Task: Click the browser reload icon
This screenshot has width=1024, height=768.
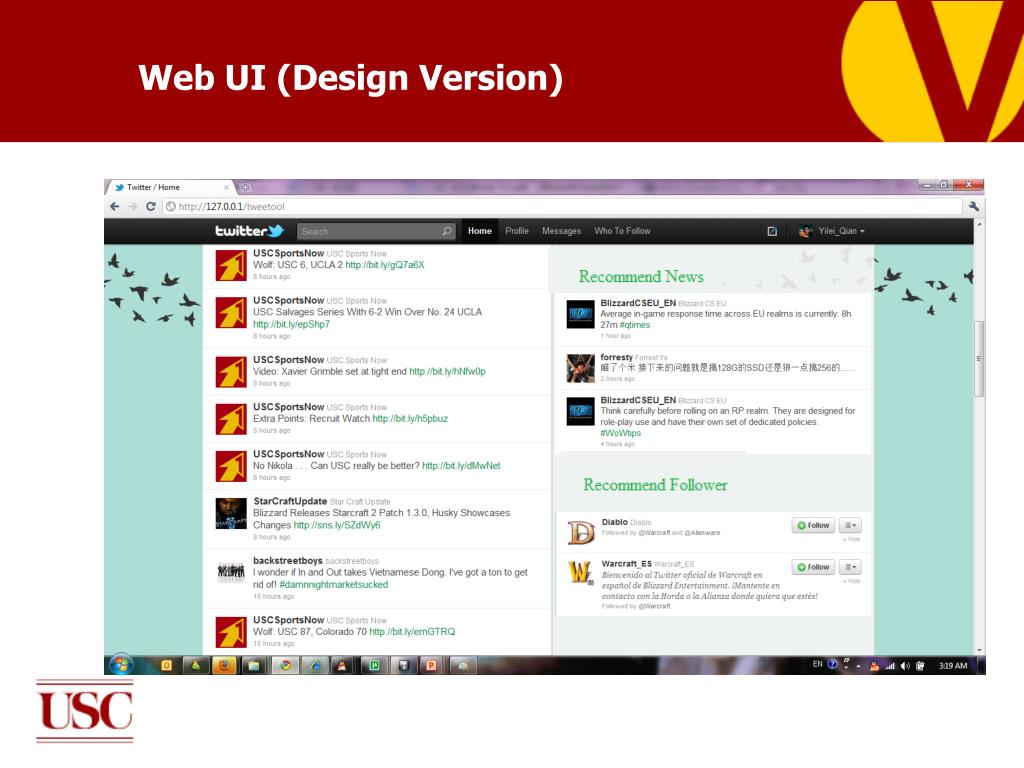Action: click(x=151, y=206)
